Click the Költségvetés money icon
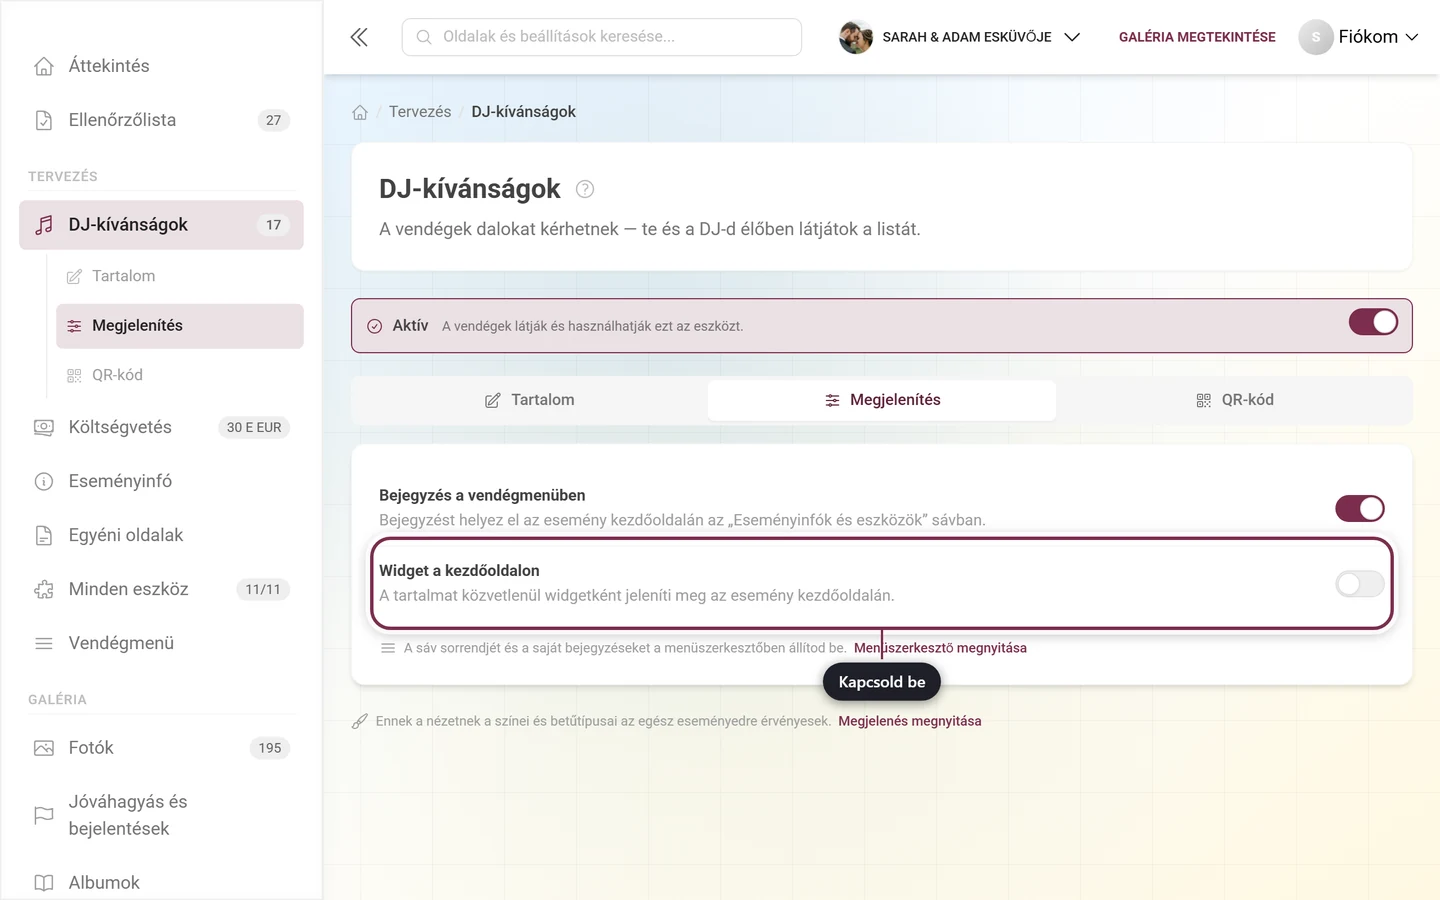The height and width of the screenshot is (900, 1440). [x=44, y=427]
